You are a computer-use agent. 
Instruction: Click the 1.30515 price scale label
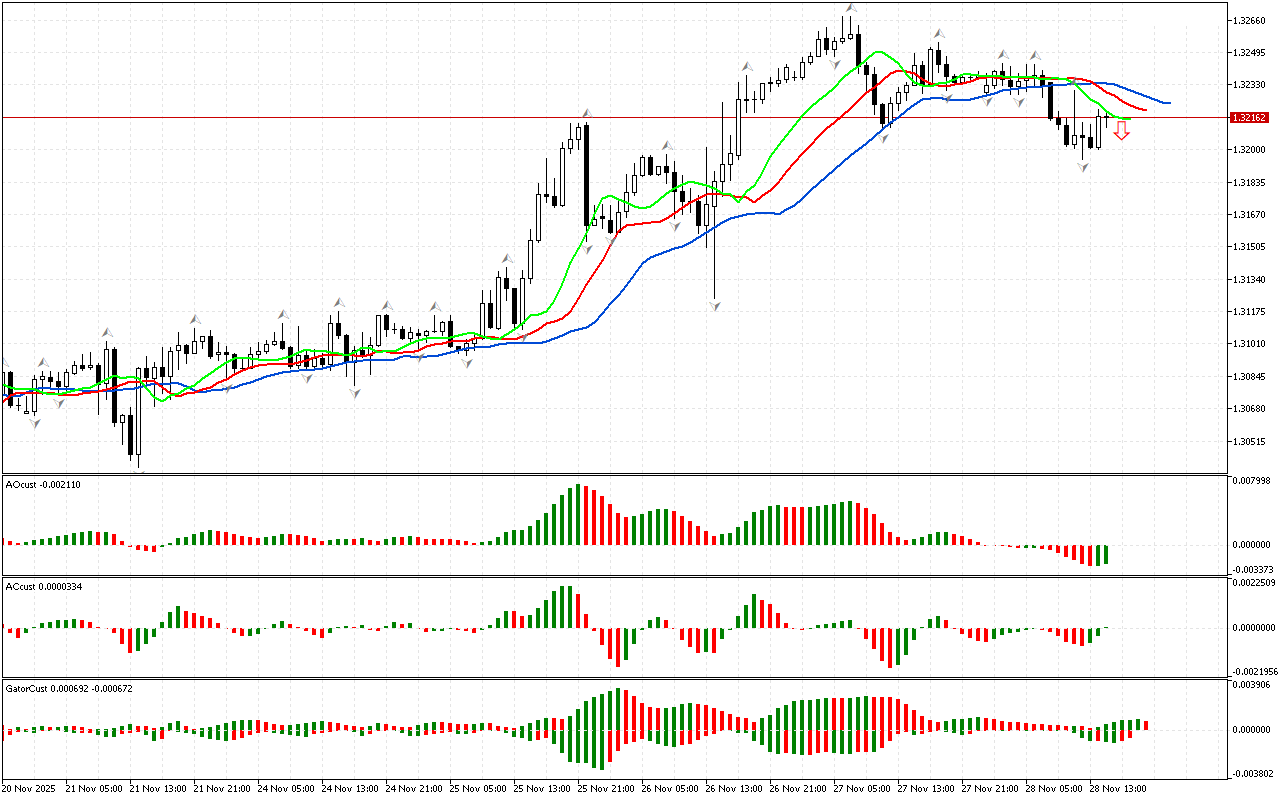pyautogui.click(x=1252, y=441)
